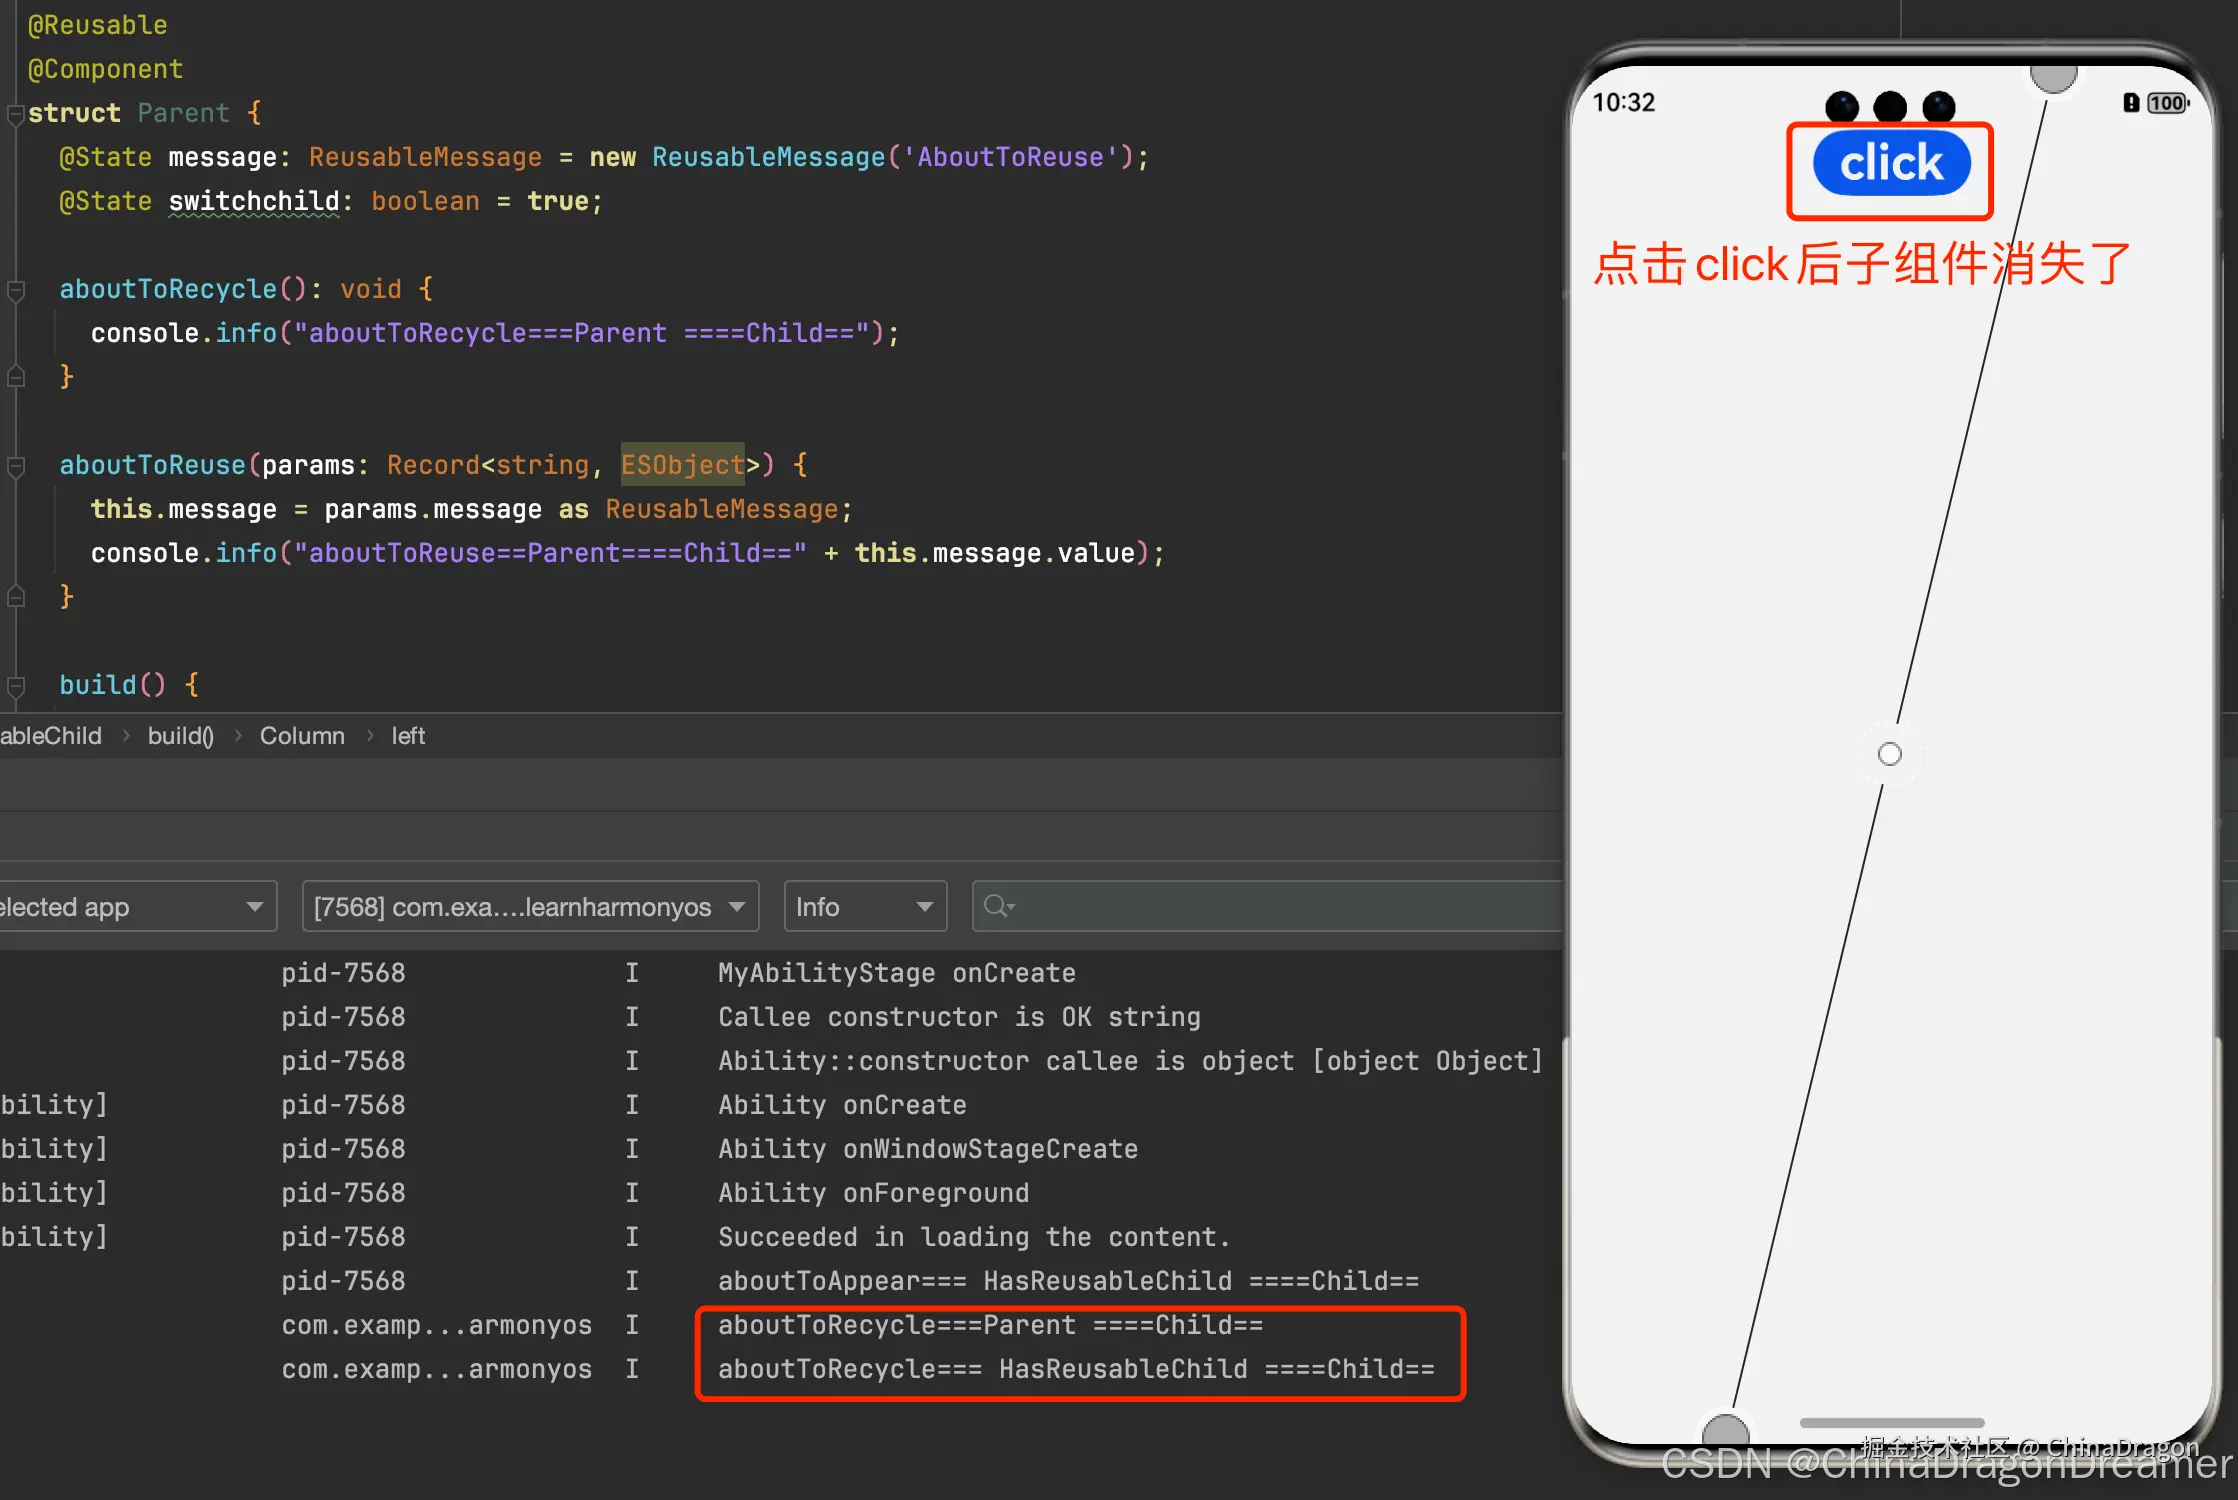Click the 10:32 time on the phone
Image resolution: width=2238 pixels, height=1500 pixels.
coord(1624,103)
